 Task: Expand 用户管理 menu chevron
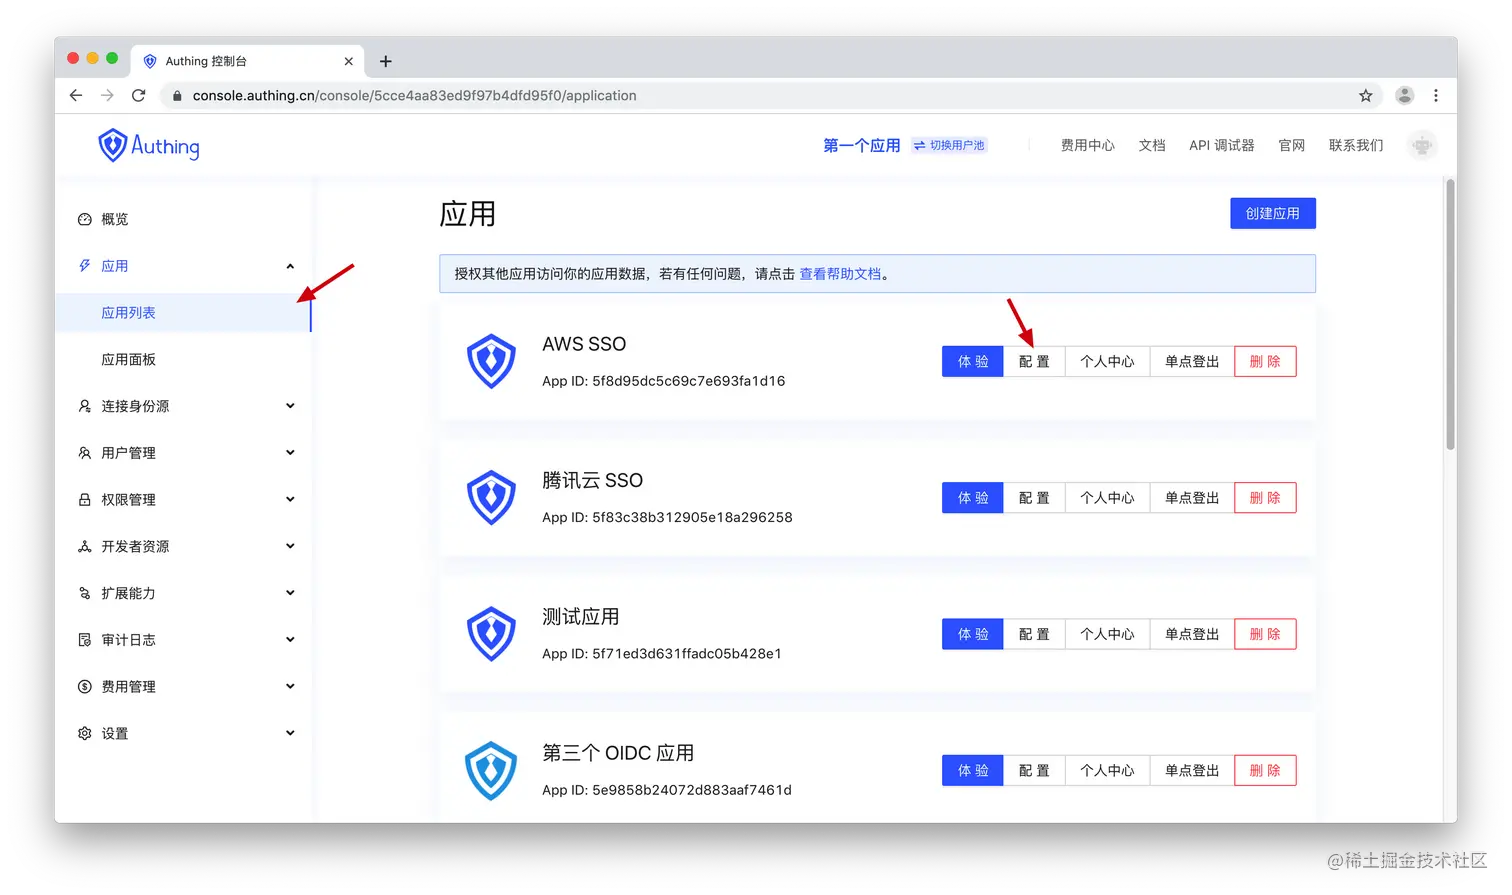coord(290,453)
